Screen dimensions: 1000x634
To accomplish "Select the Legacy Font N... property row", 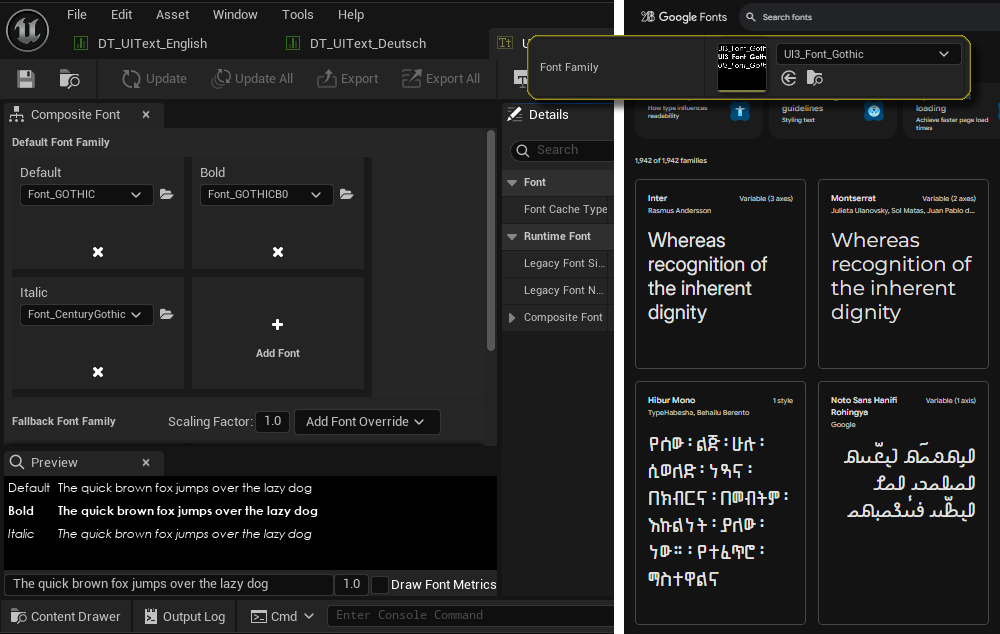I will 558,290.
